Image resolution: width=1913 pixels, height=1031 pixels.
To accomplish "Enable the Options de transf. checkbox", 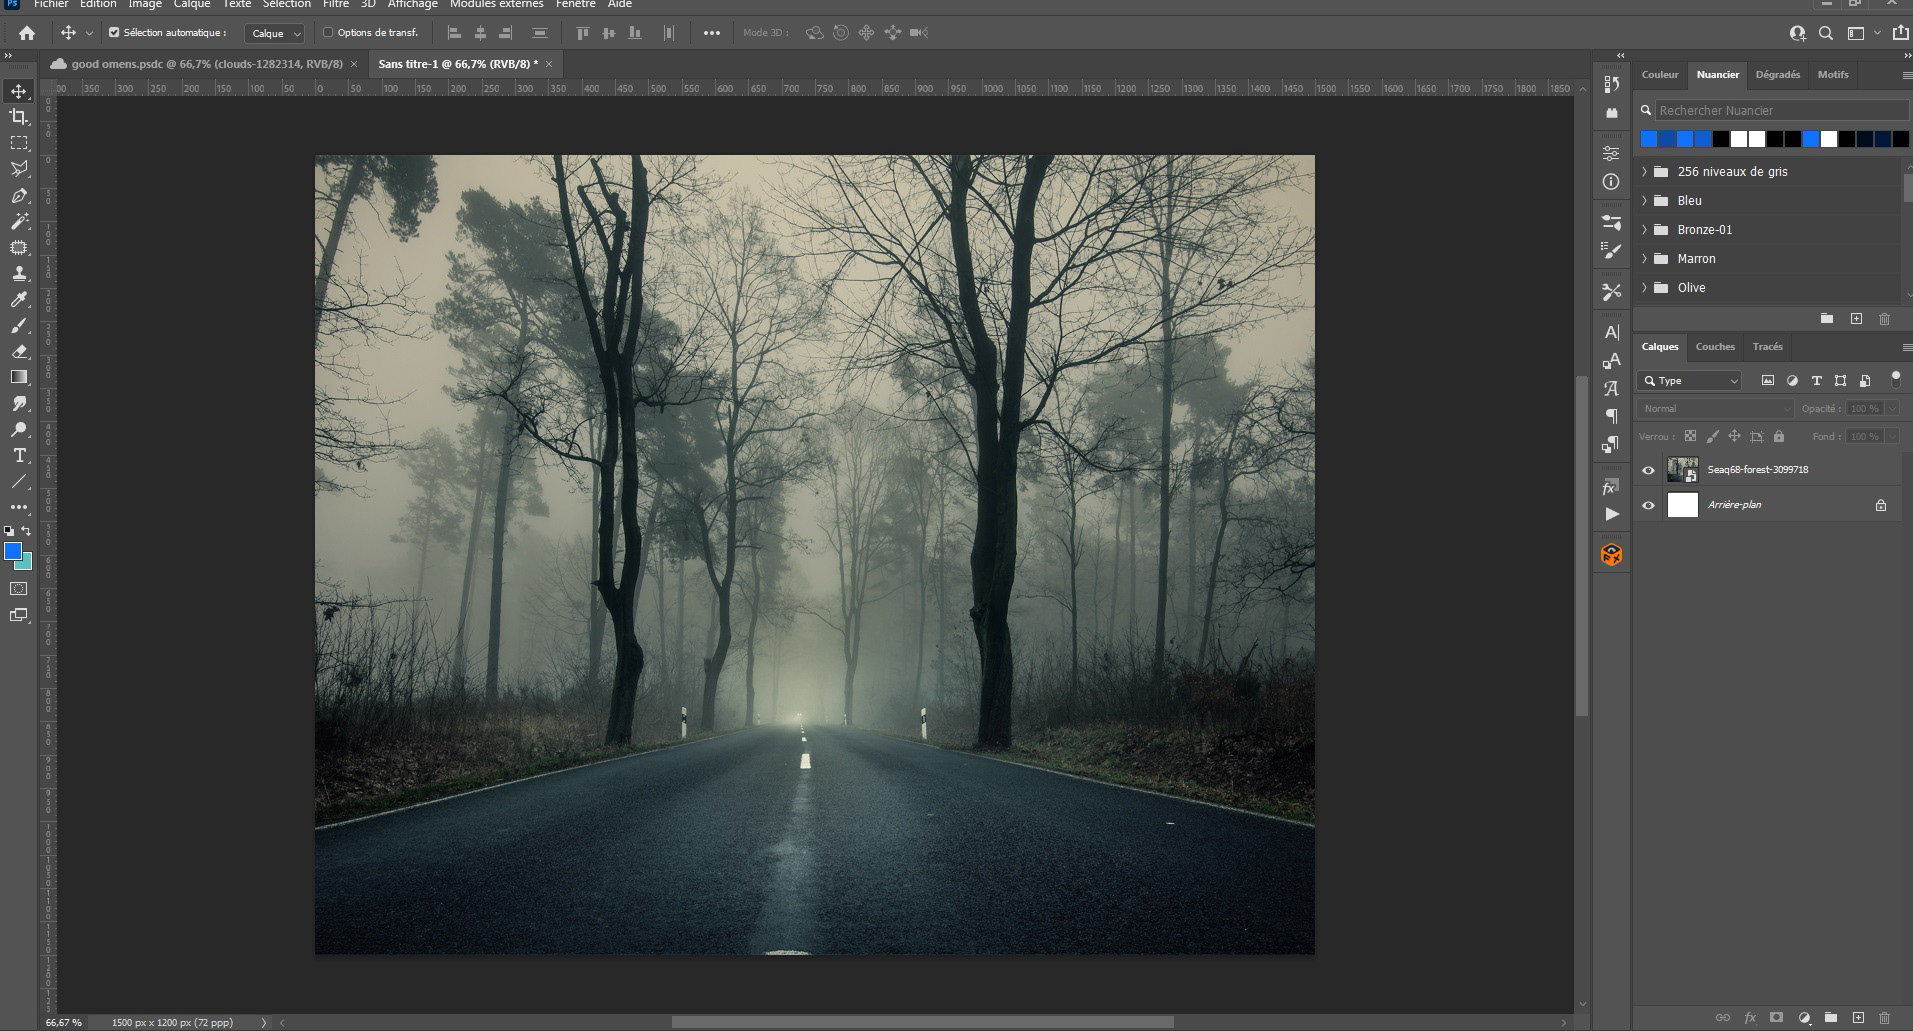I will [328, 33].
